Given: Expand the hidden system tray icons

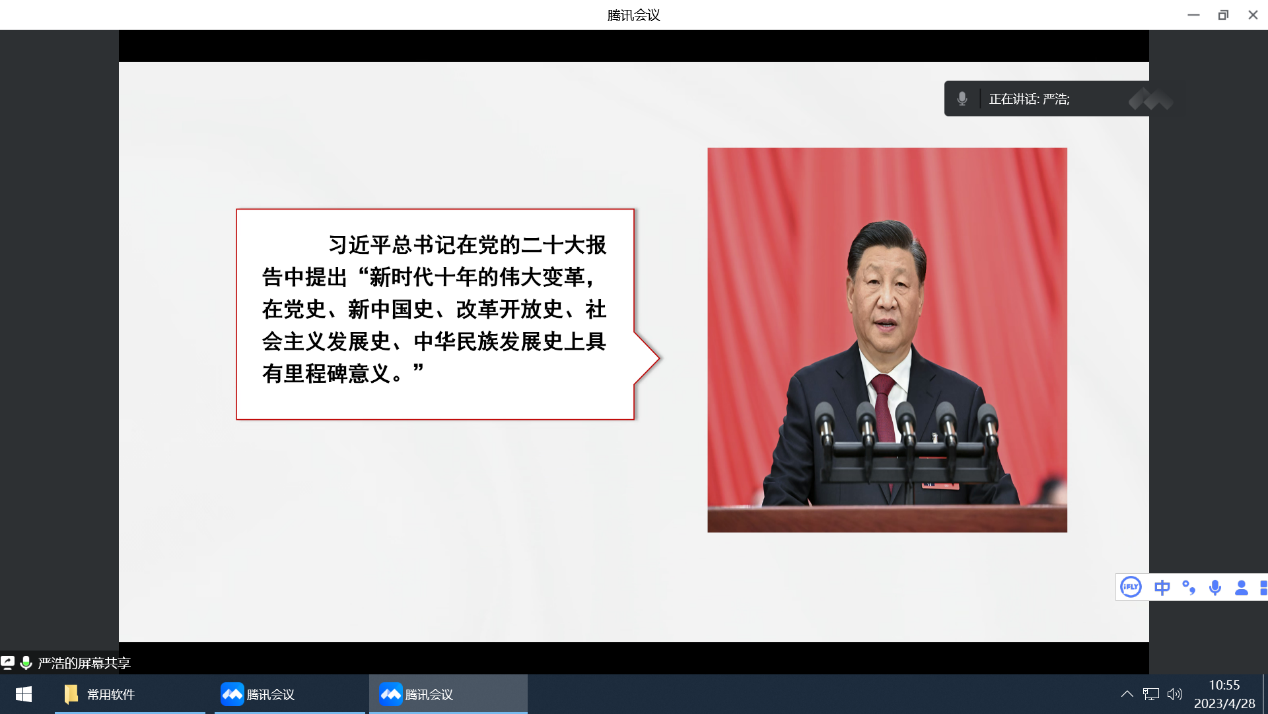Looking at the screenshot, I should pyautogui.click(x=1127, y=694).
